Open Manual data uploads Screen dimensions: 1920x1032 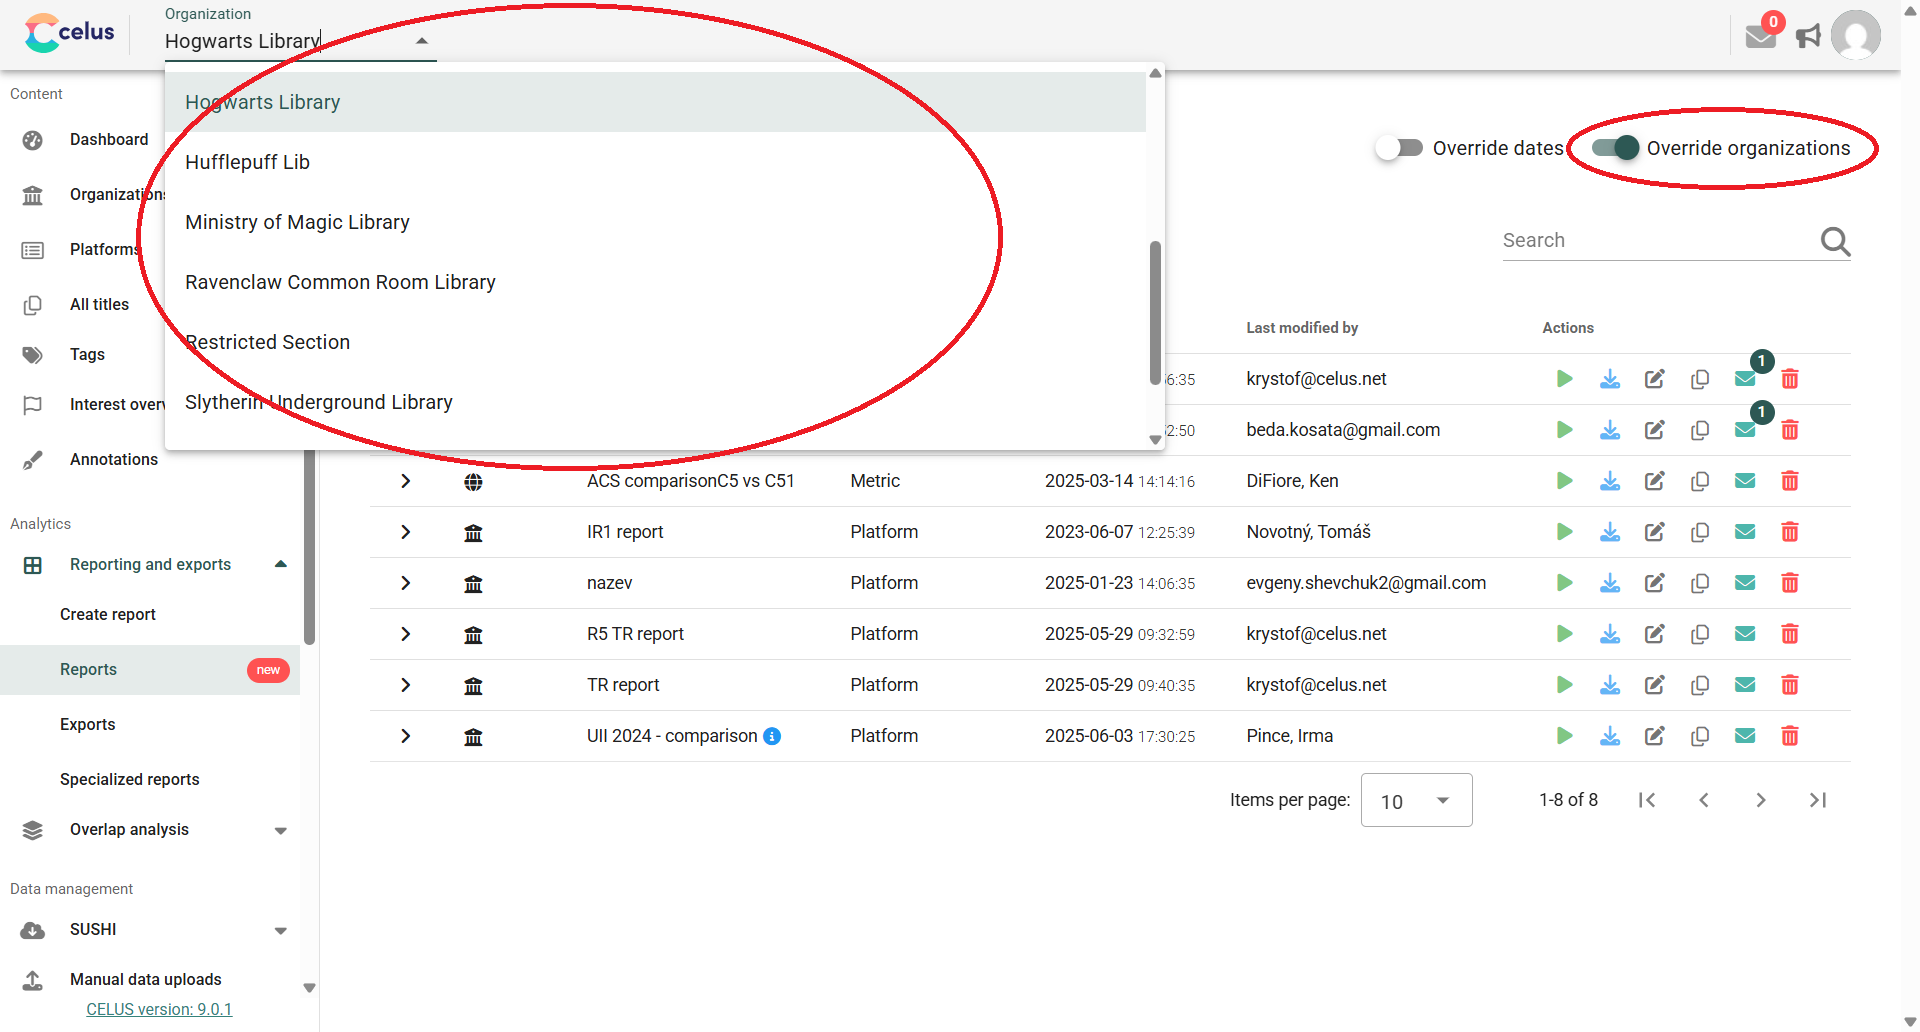pyautogui.click(x=145, y=980)
